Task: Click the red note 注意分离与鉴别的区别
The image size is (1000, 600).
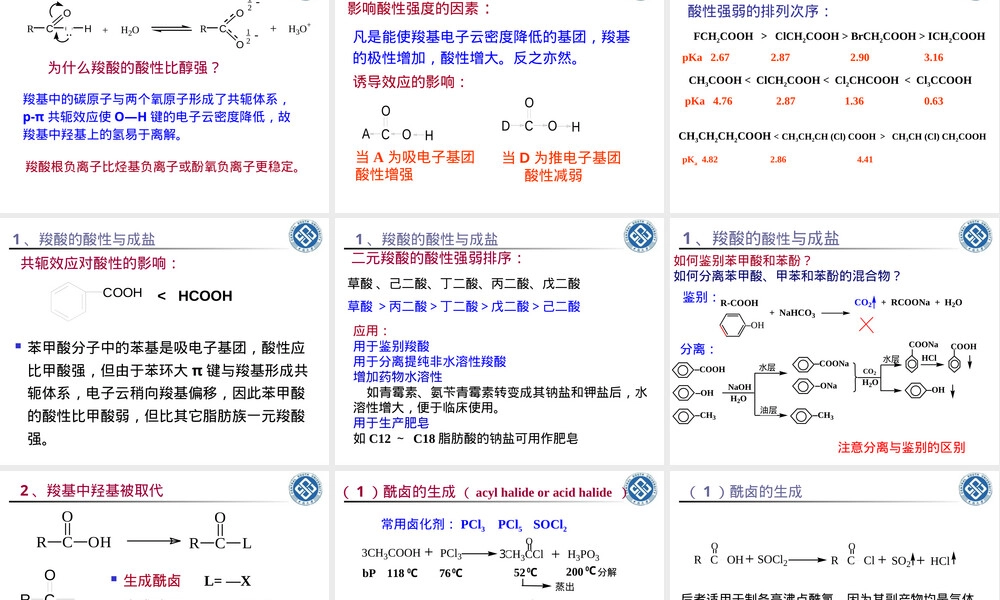Action: click(901, 448)
